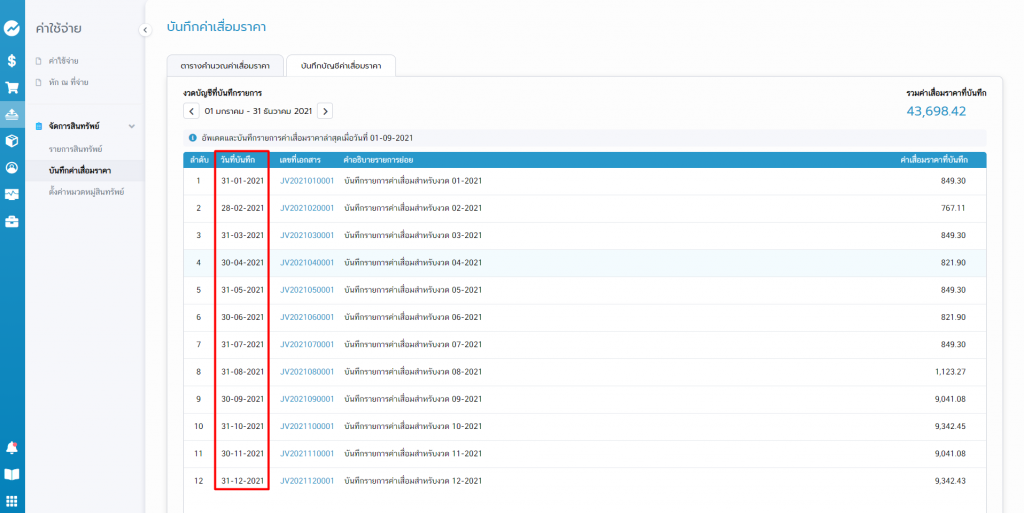This screenshot has height=513, width=1024.
Task: Open document JV2021010001
Action: (307, 181)
